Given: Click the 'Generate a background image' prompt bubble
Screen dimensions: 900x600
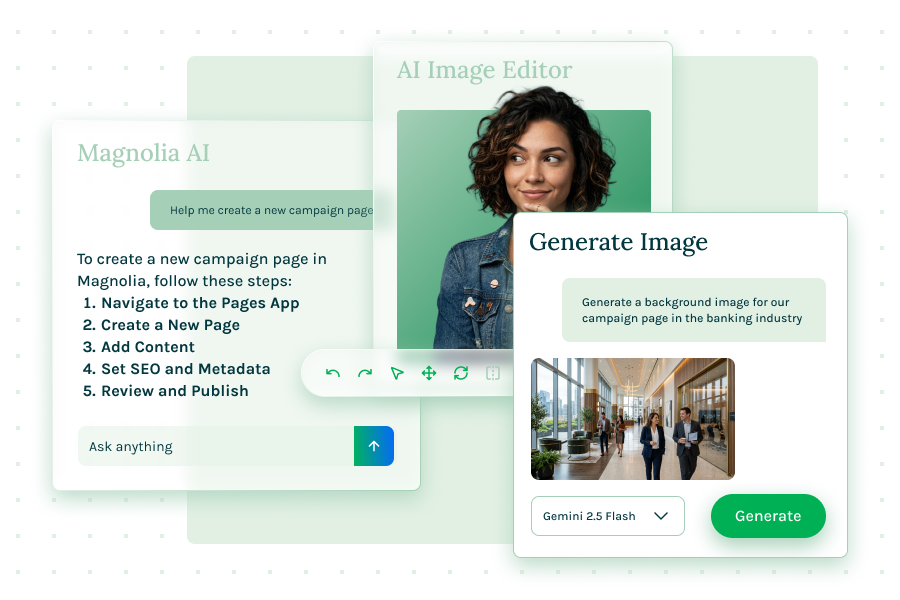Looking at the screenshot, I should pos(693,310).
